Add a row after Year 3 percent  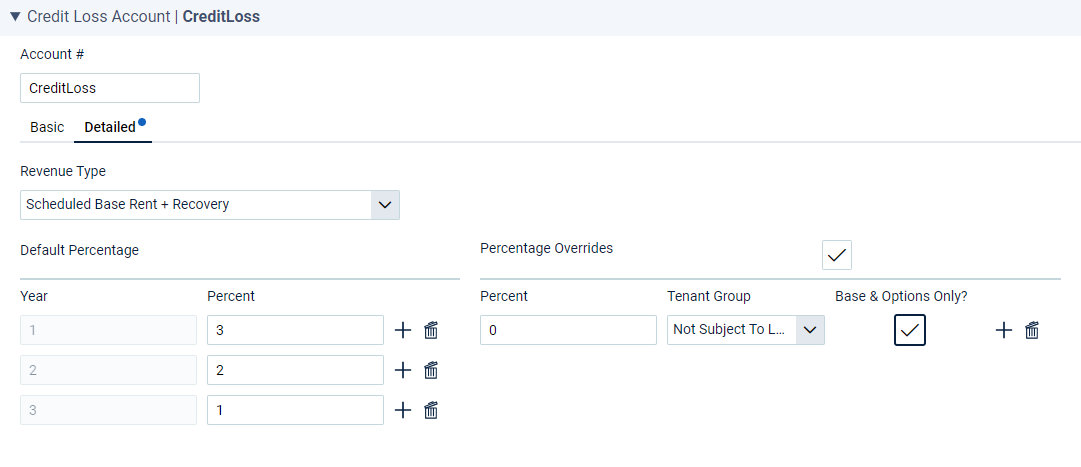point(403,410)
